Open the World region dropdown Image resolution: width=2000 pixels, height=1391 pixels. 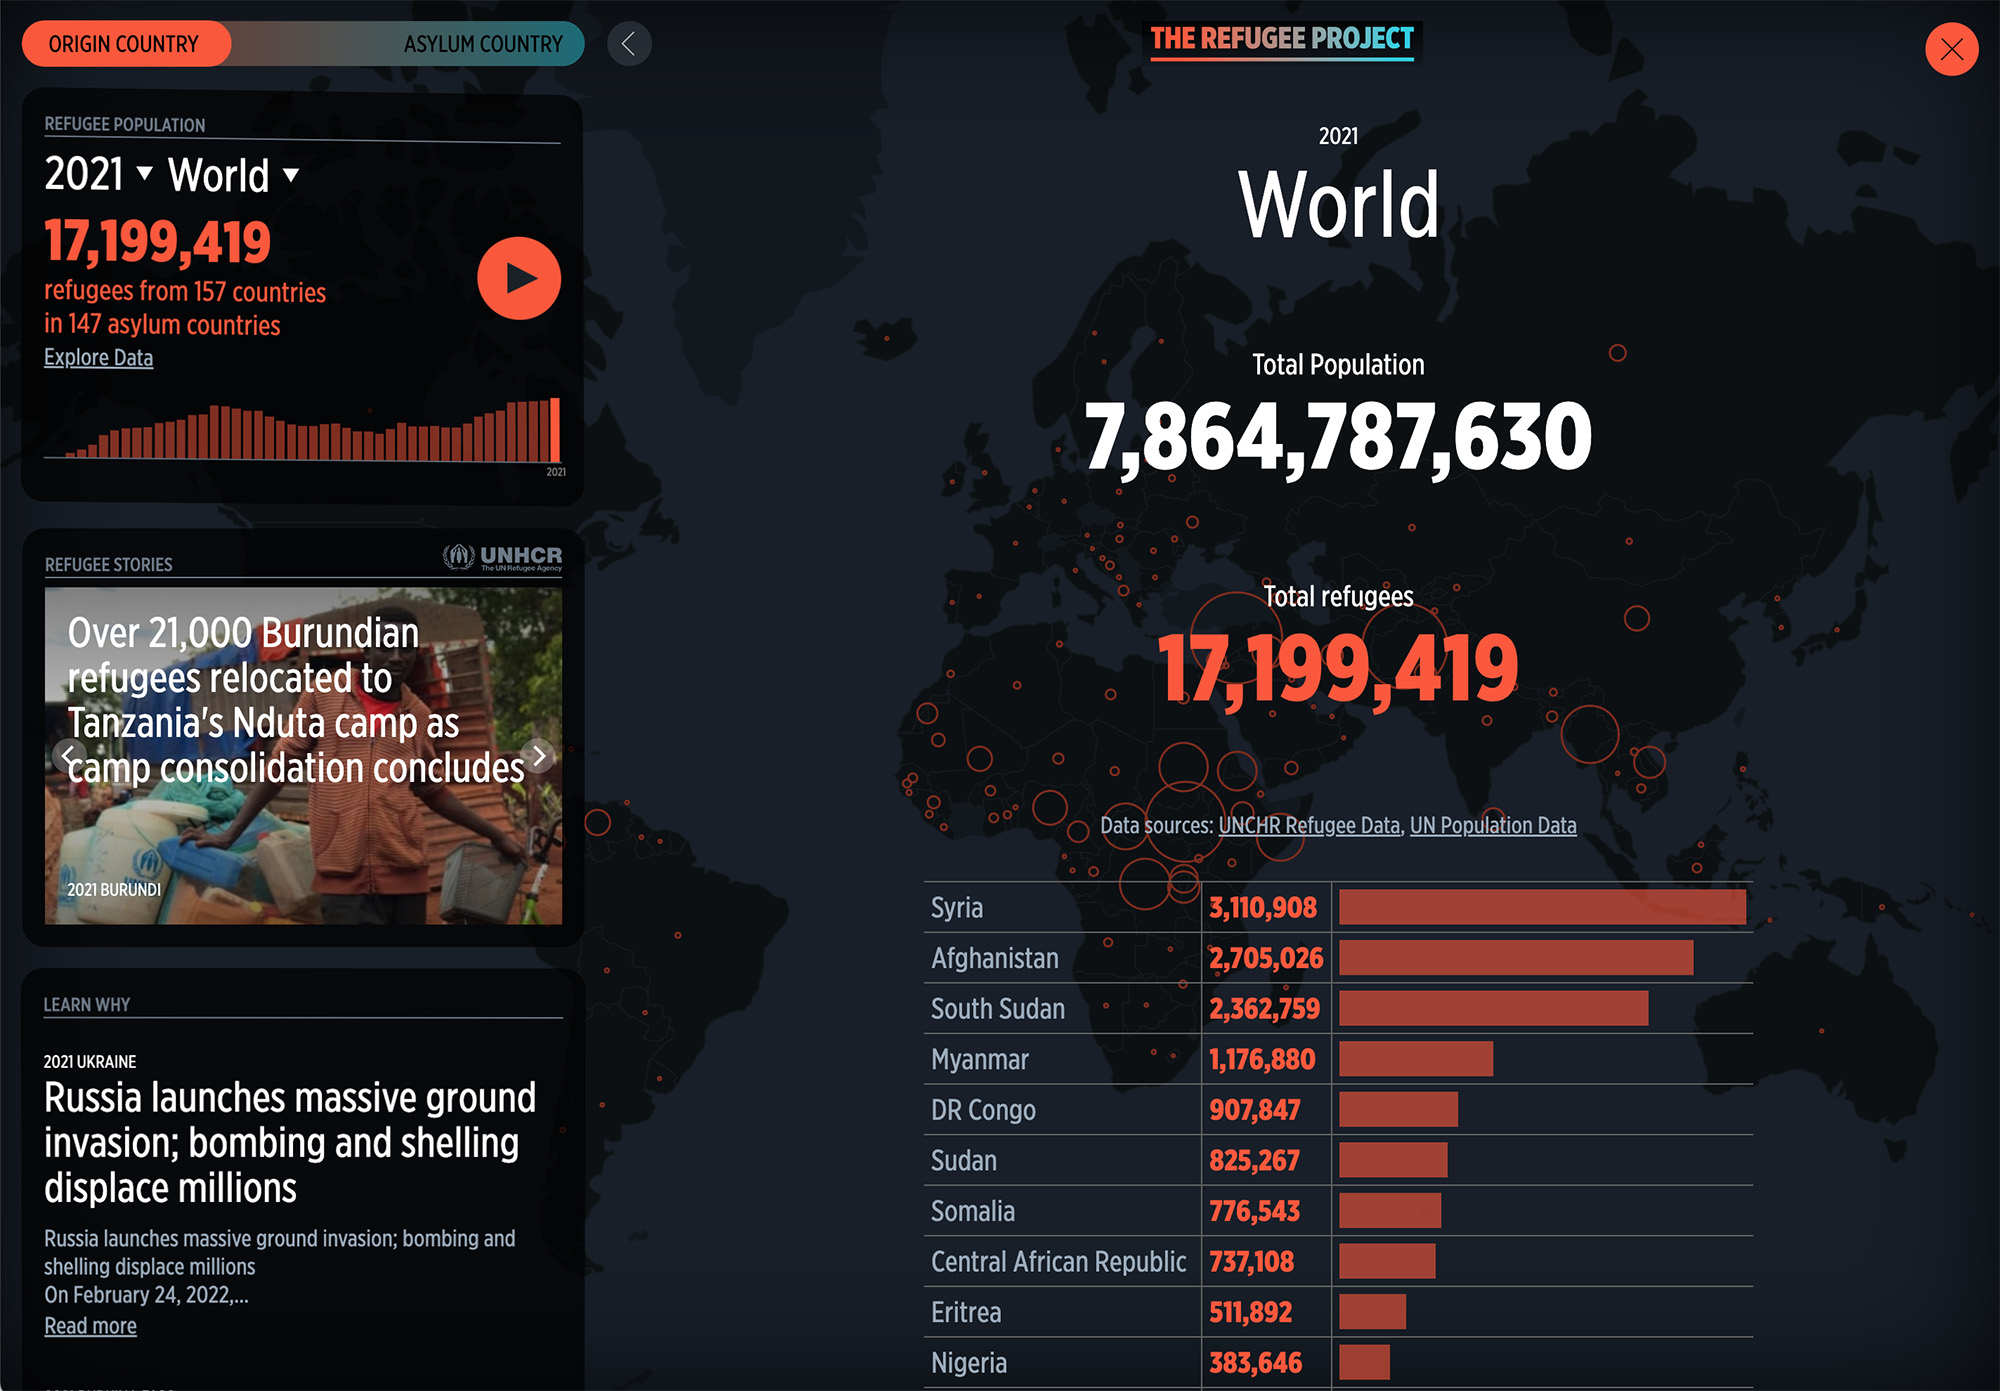pyautogui.click(x=233, y=175)
